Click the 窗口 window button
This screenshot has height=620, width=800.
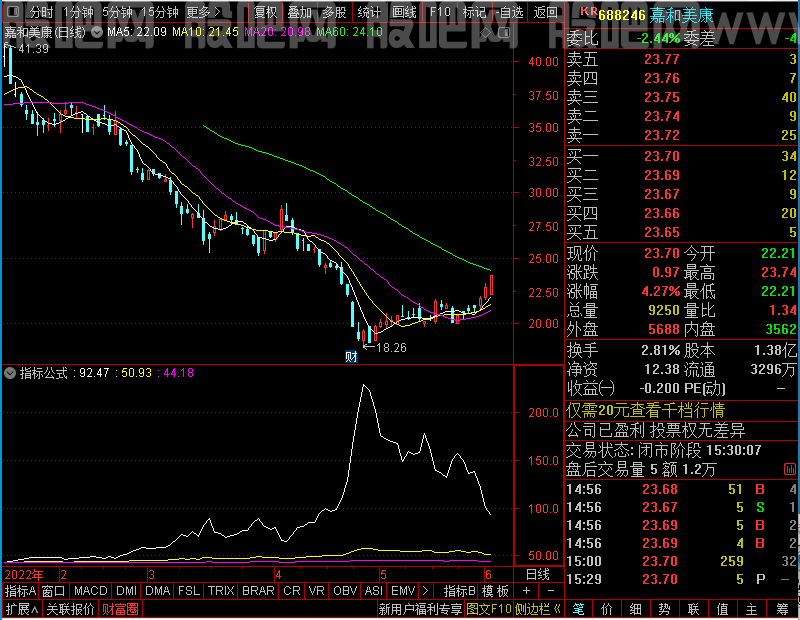click(54, 591)
